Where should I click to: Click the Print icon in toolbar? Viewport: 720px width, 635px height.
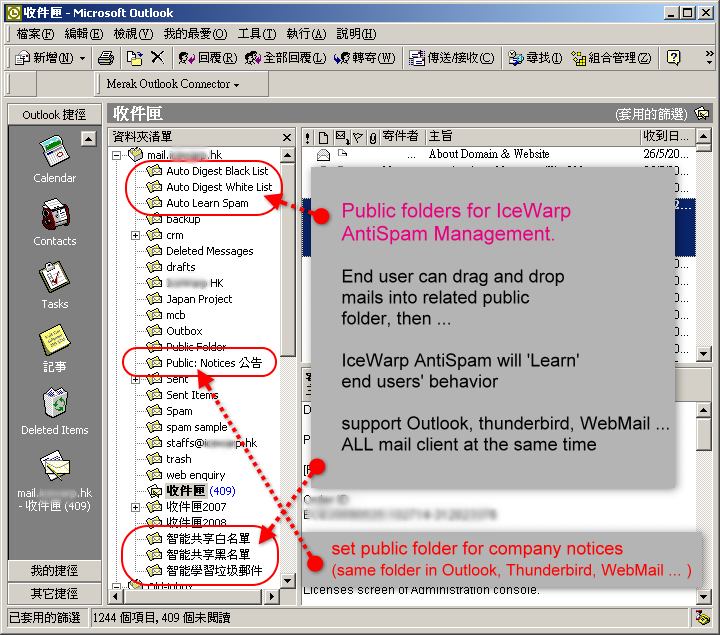point(106,58)
